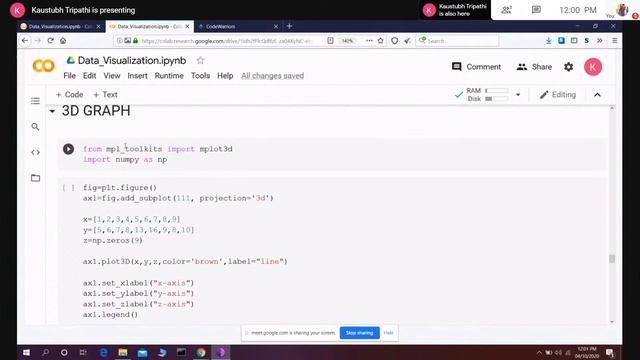Hide the screen sharing notification
This screenshot has height=360, width=640.
(x=389, y=333)
